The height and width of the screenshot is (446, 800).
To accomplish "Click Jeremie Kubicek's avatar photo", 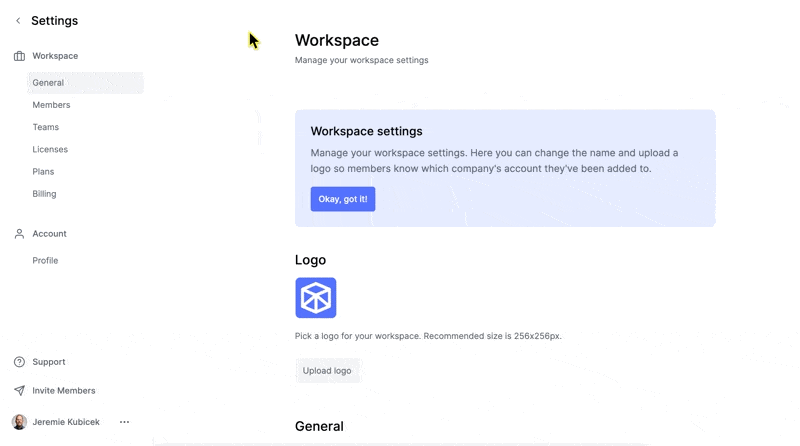I will point(19,422).
